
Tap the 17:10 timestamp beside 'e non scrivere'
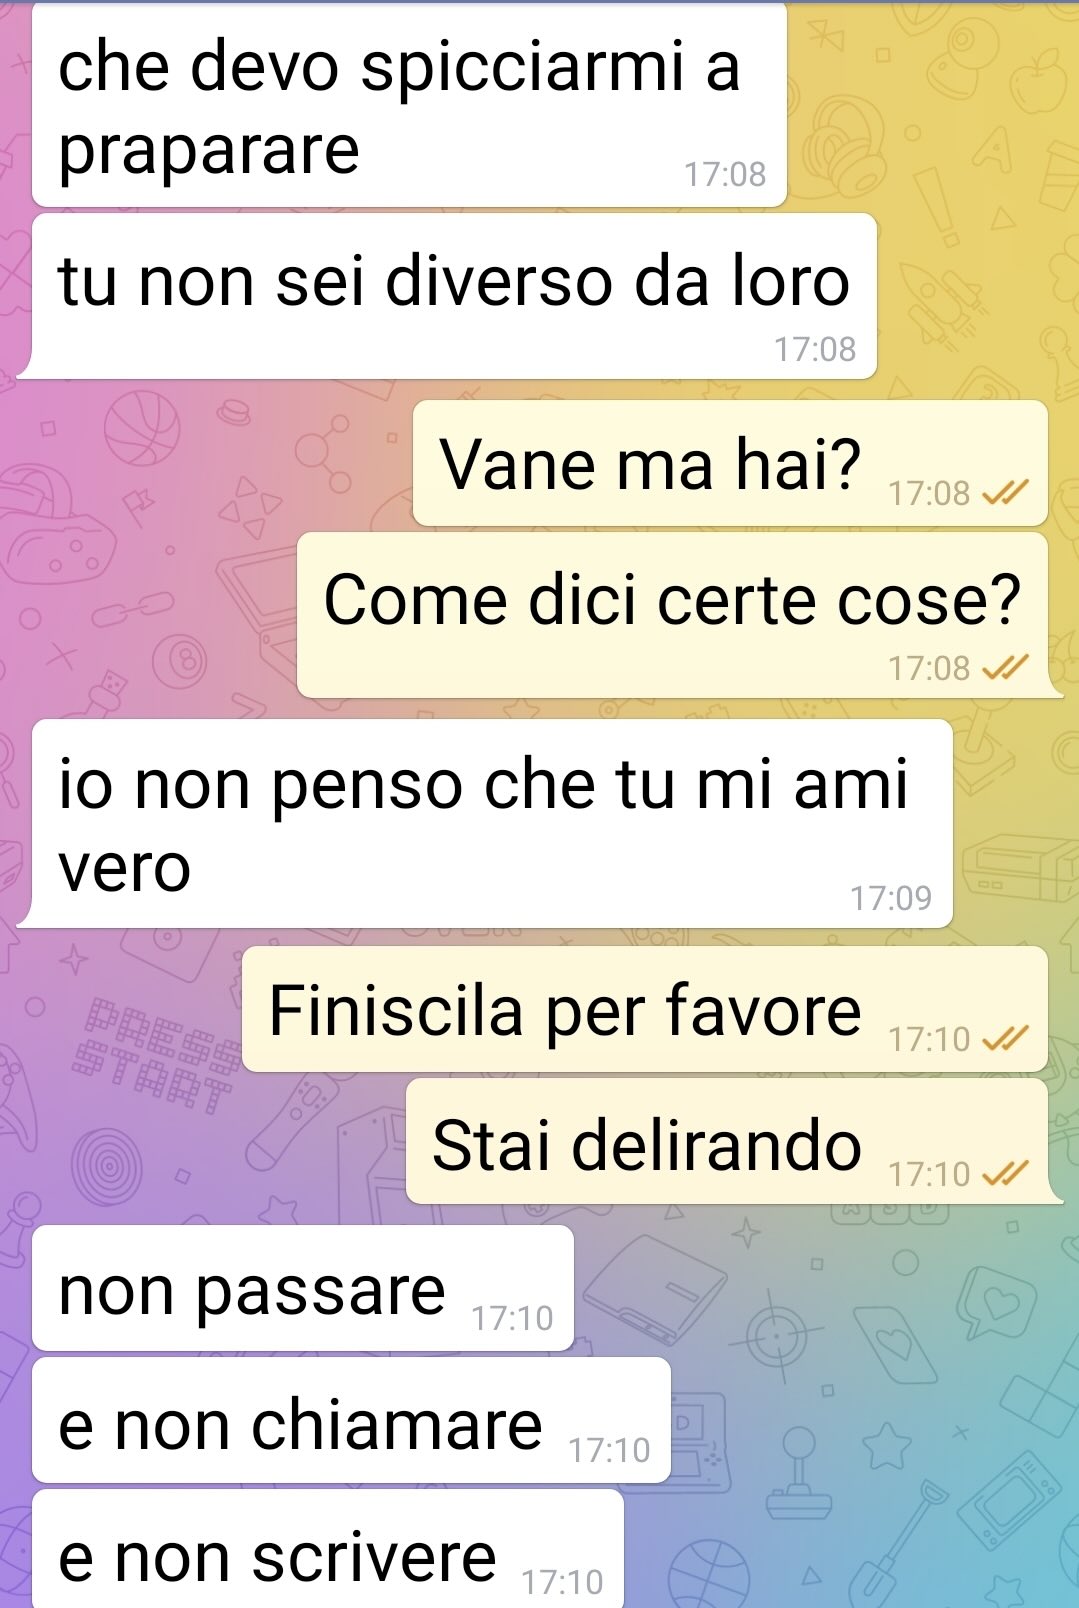[563, 1582]
